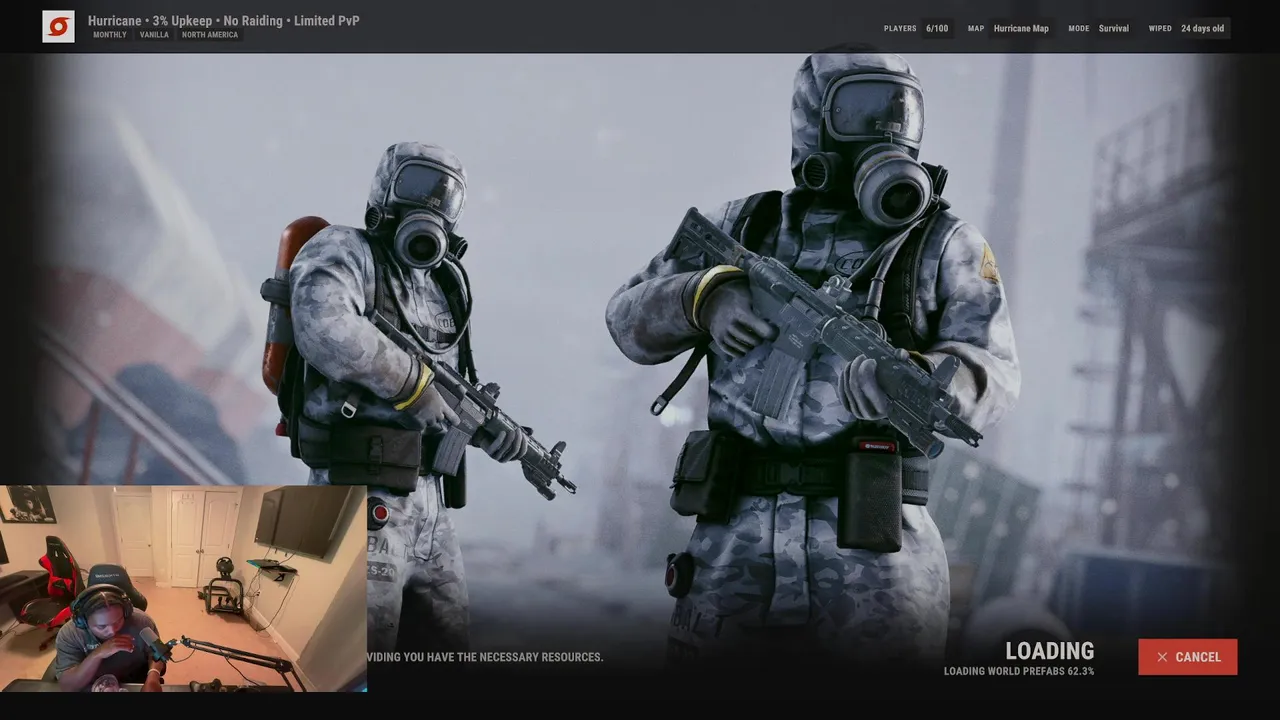Click the 'Survival' mode value
This screenshot has height=720, width=1280.
click(1113, 29)
